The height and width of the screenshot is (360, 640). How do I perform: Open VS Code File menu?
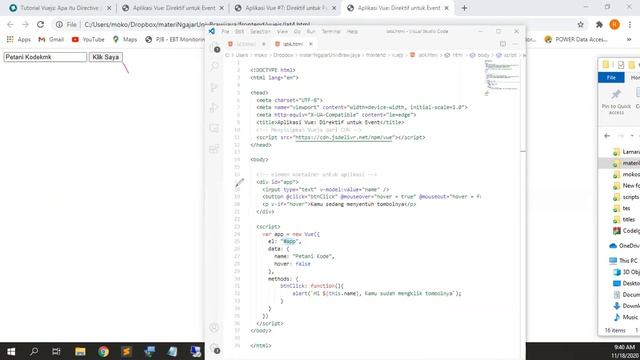225,31
